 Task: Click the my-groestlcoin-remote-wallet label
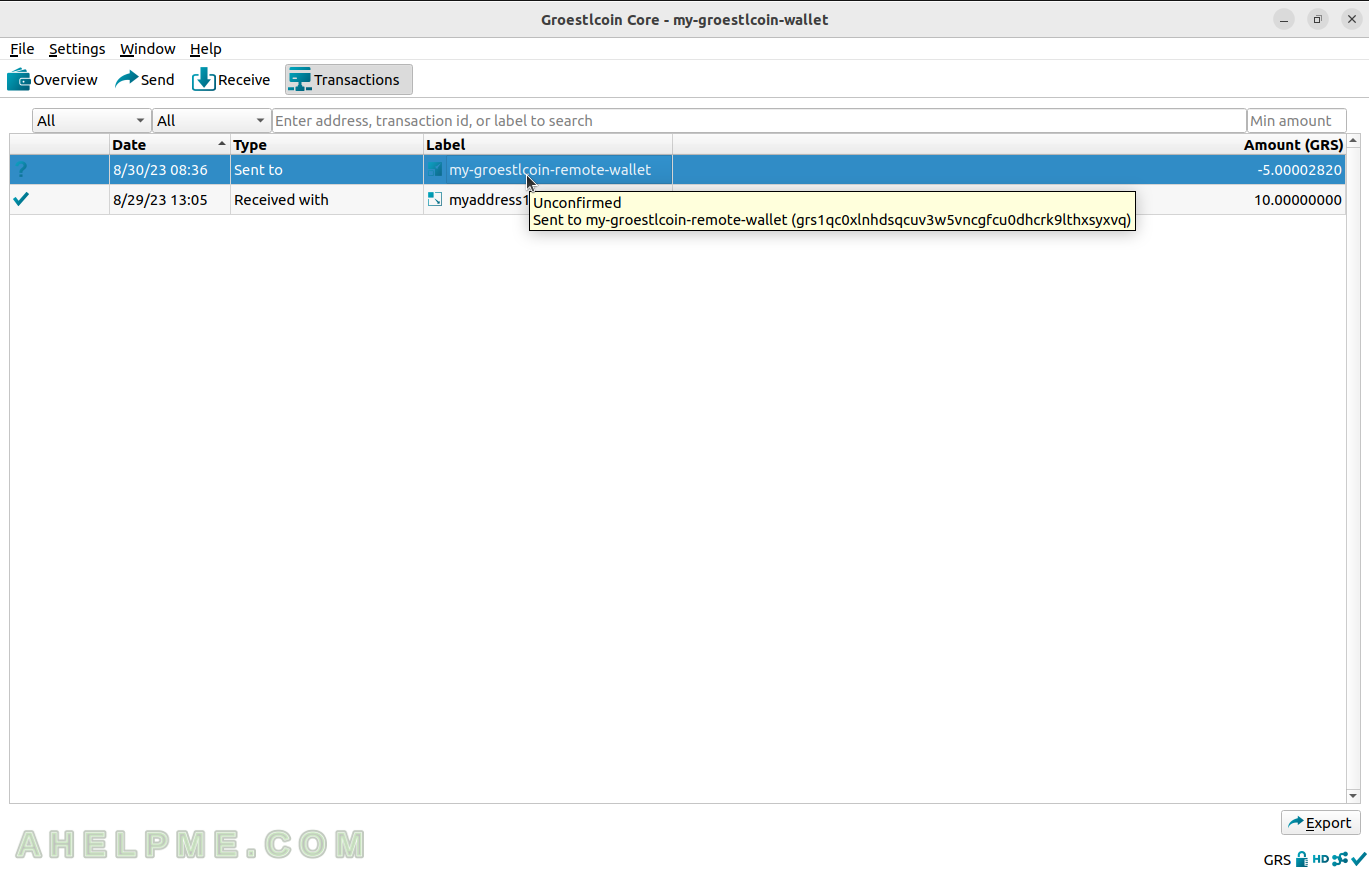point(550,170)
